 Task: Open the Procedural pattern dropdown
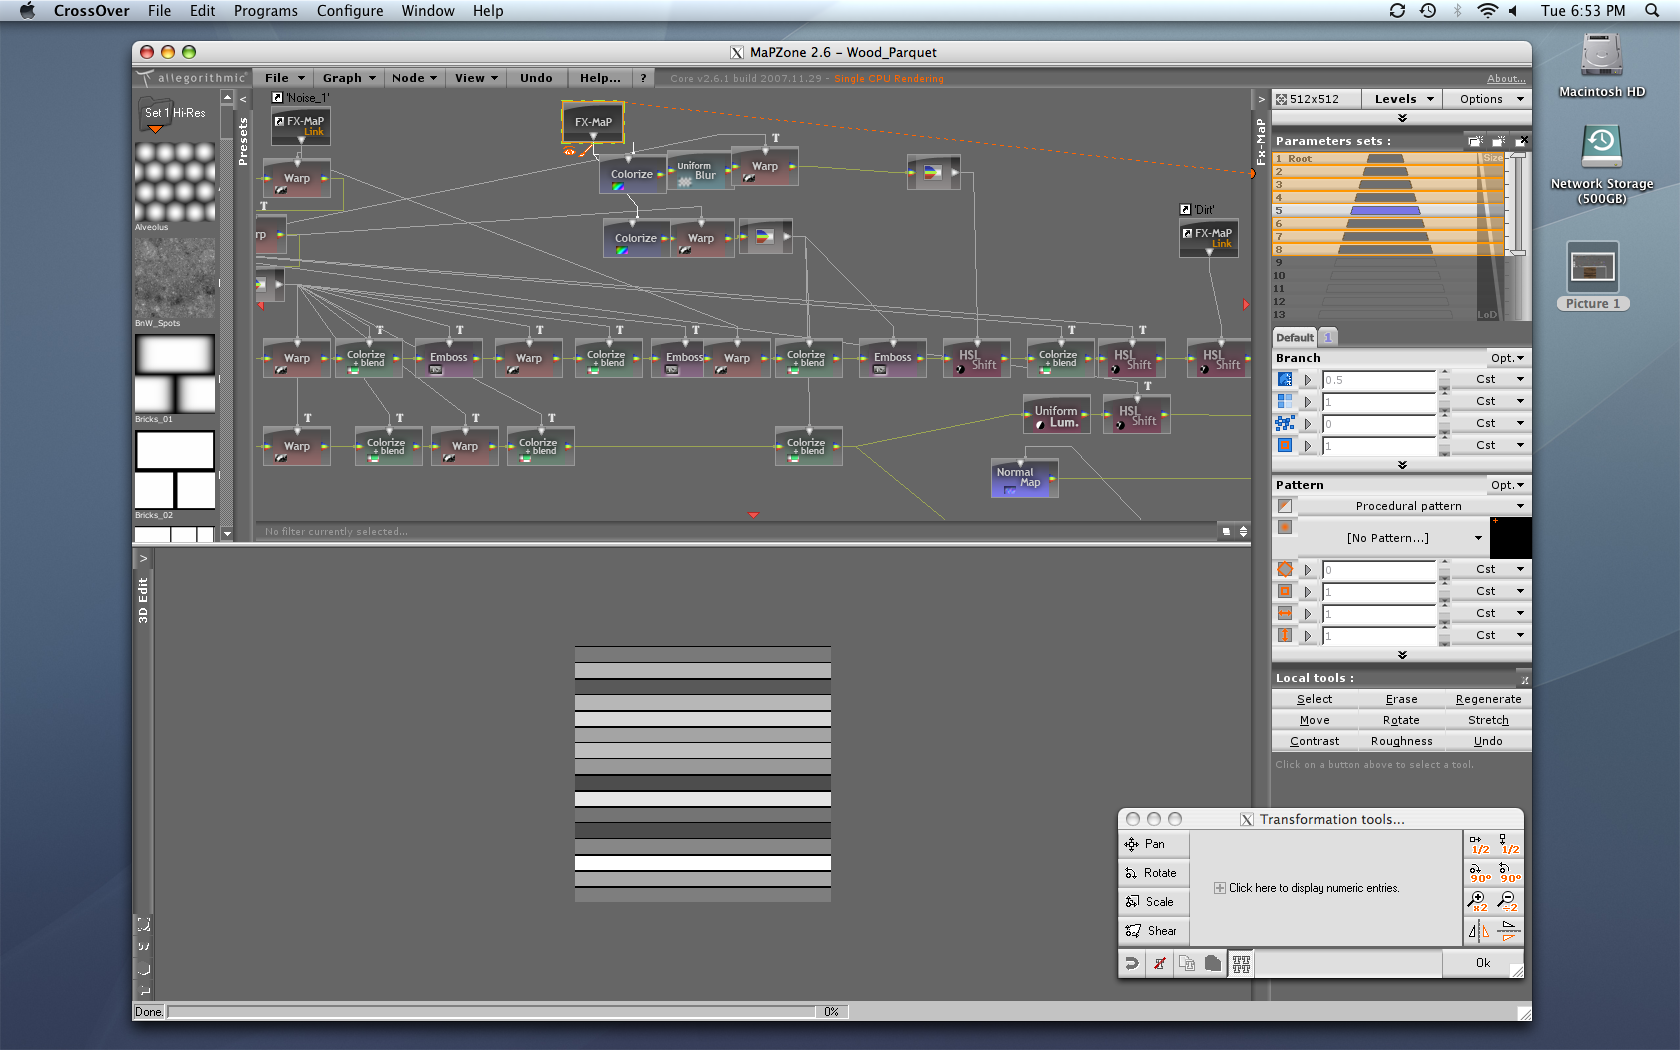[1412, 506]
